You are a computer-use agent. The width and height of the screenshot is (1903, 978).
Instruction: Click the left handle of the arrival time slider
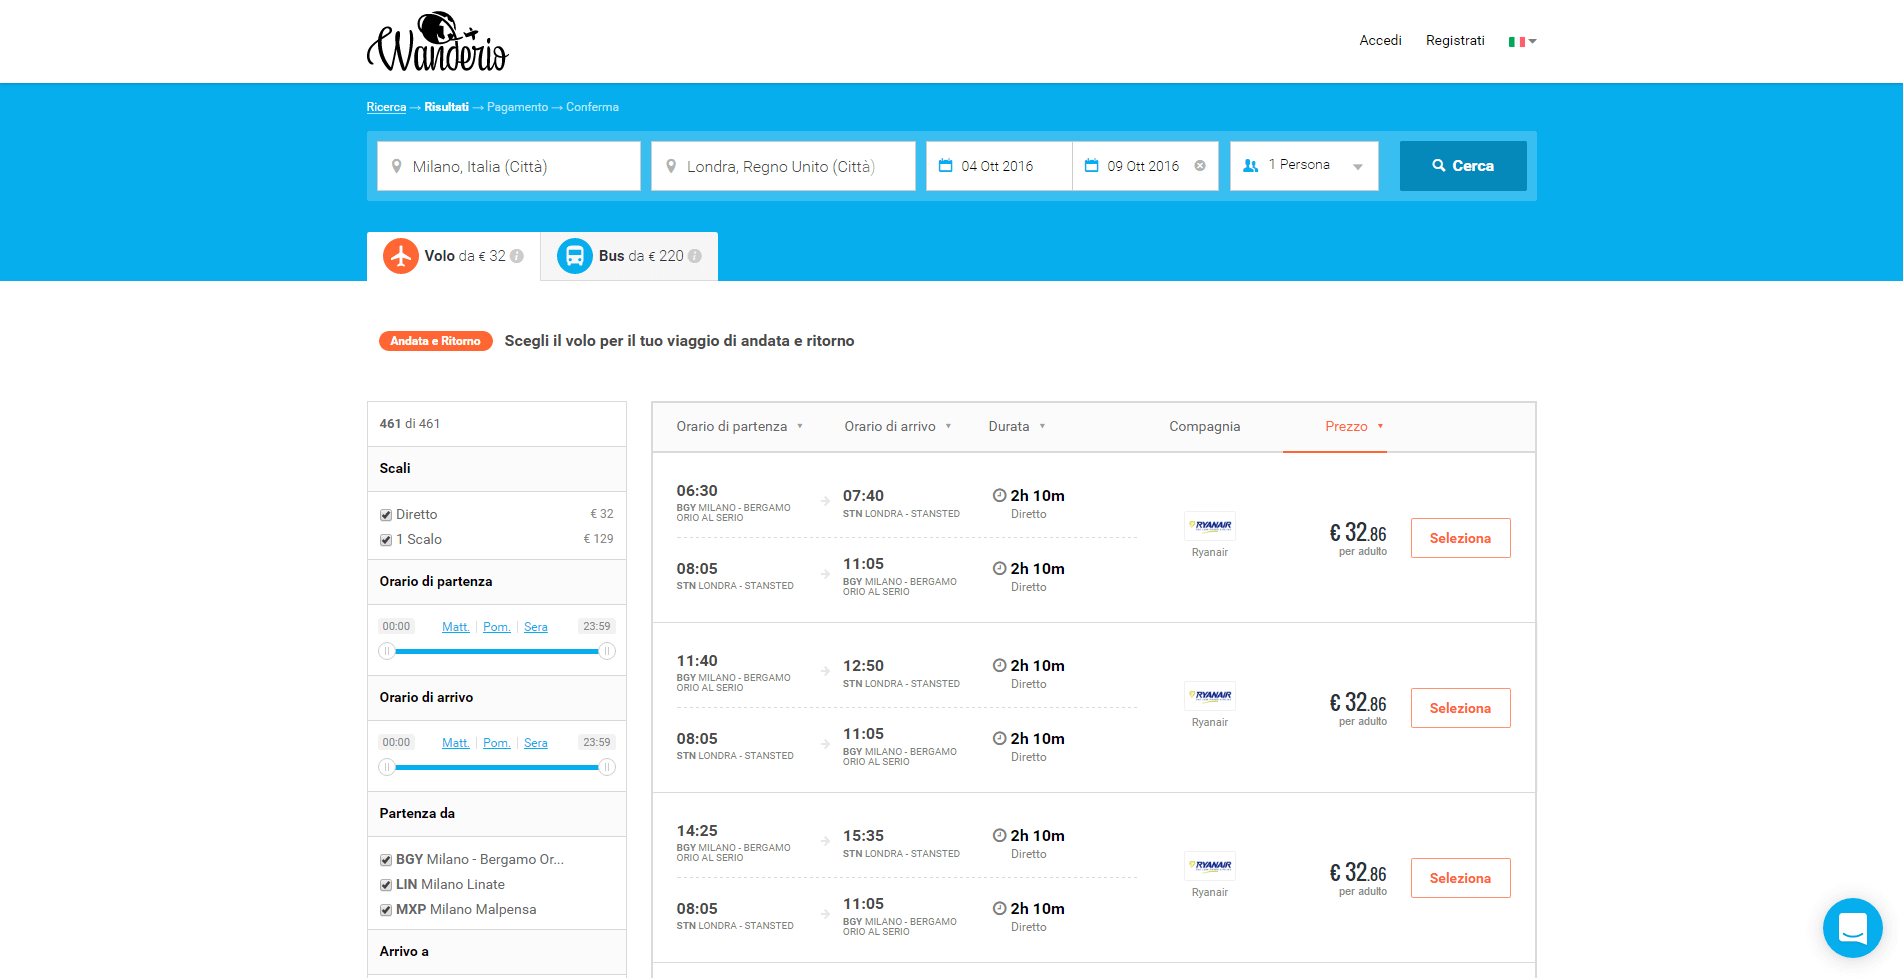click(387, 767)
